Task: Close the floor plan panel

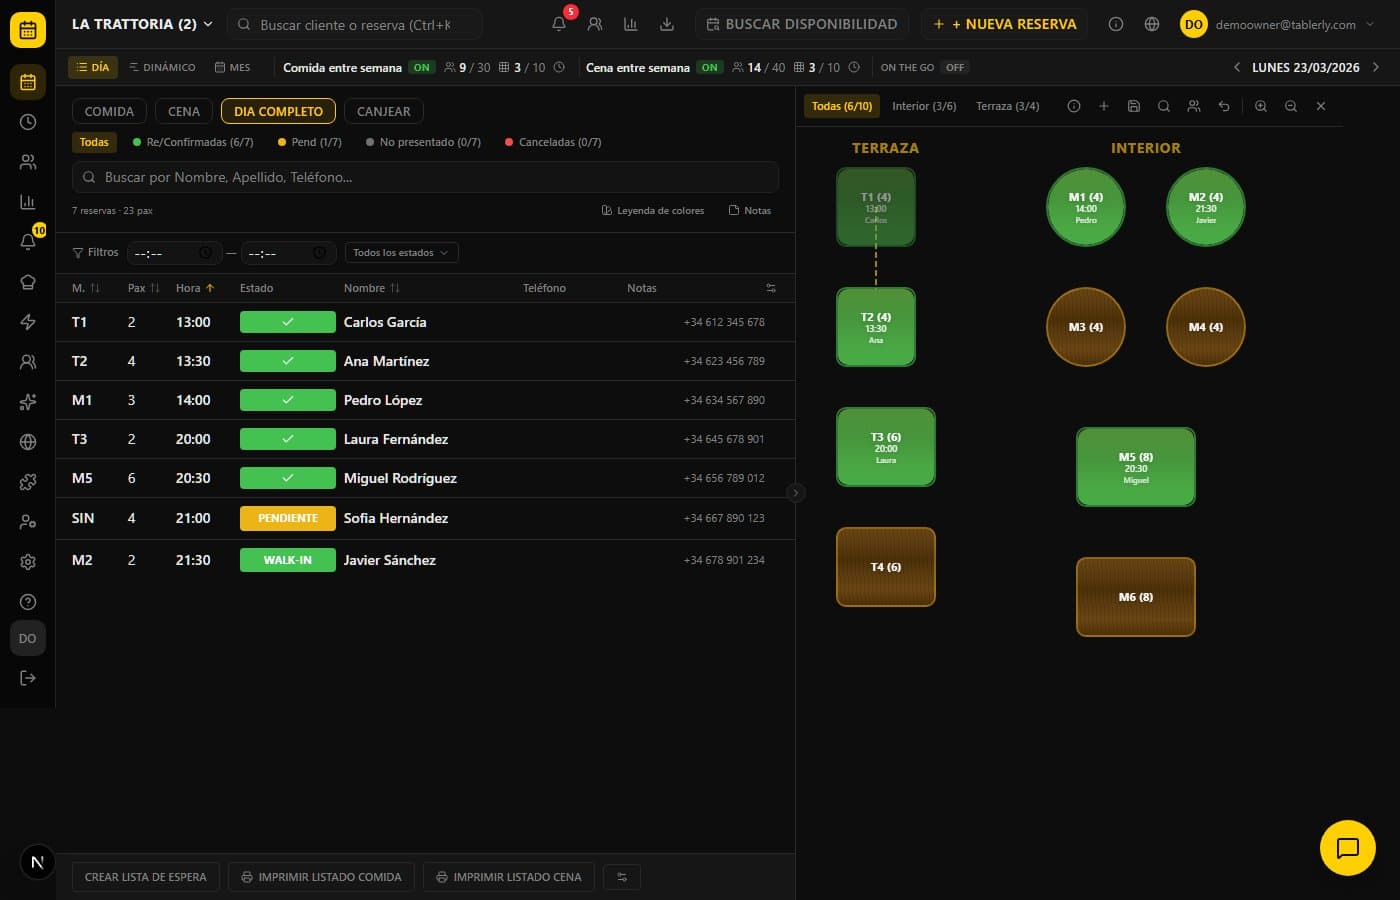Action: (x=1321, y=106)
